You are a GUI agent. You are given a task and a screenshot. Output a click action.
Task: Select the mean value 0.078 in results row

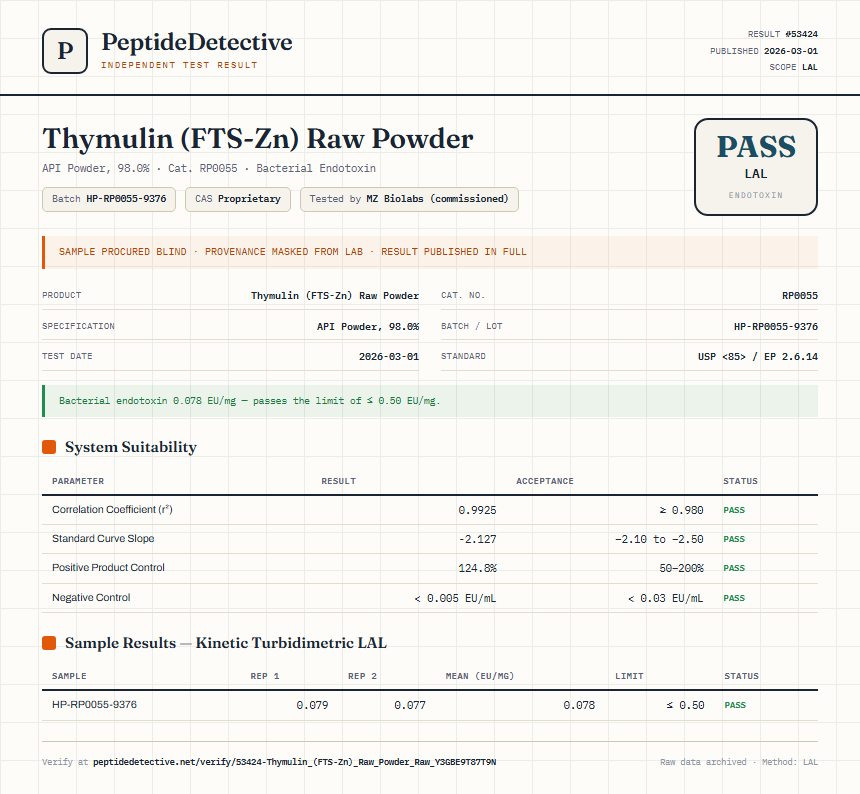point(579,705)
